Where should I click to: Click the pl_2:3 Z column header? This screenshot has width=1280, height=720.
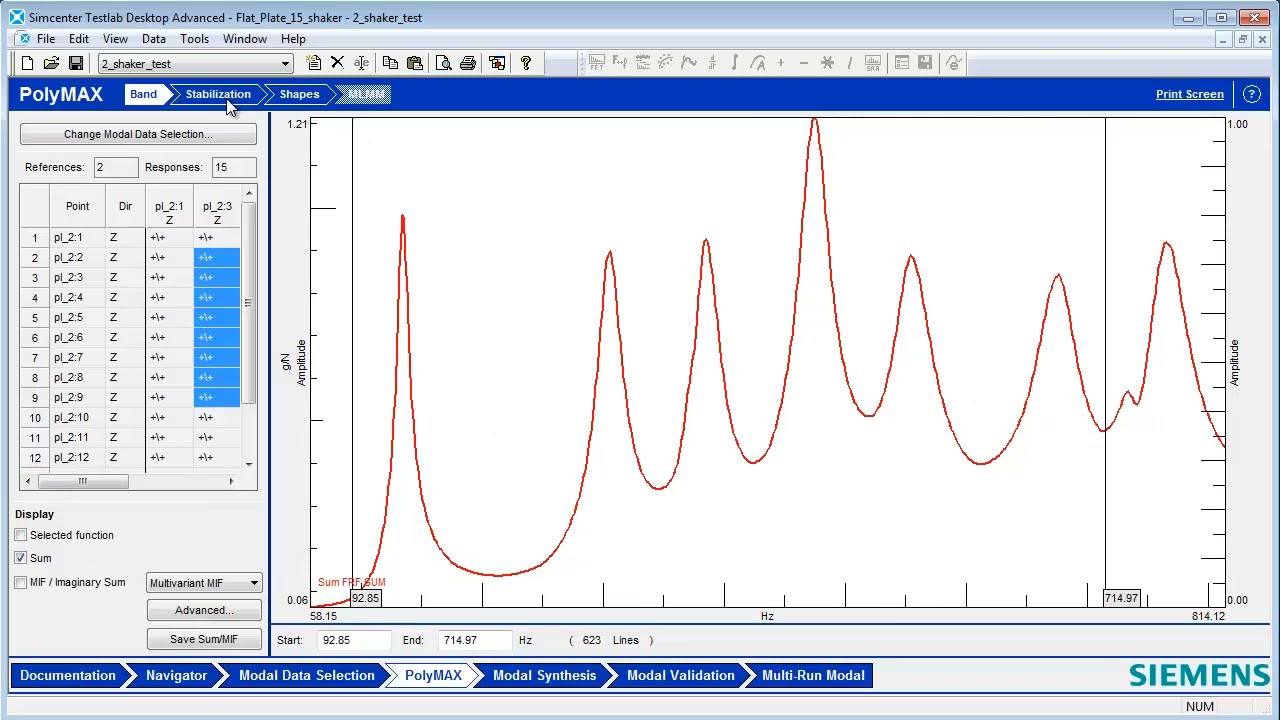click(217, 207)
